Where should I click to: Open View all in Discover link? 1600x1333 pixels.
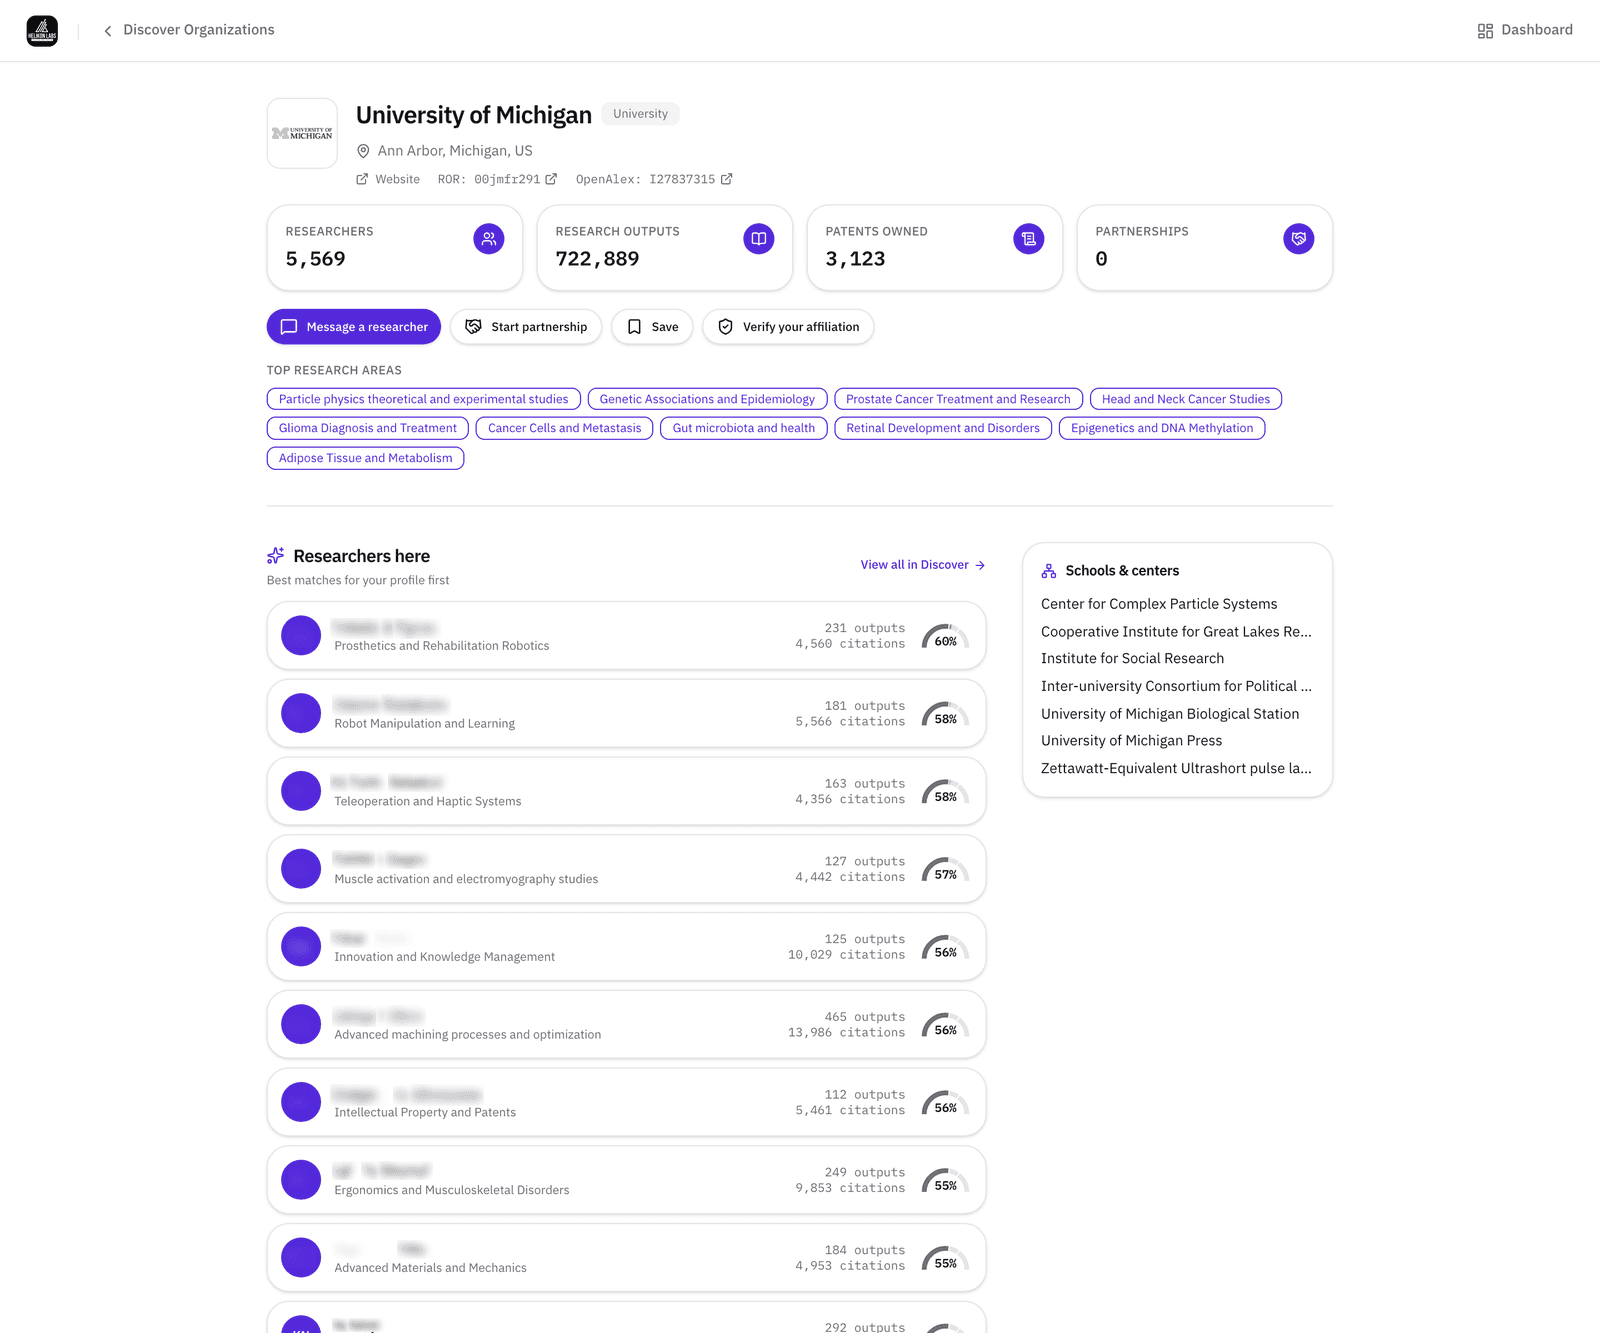(923, 565)
